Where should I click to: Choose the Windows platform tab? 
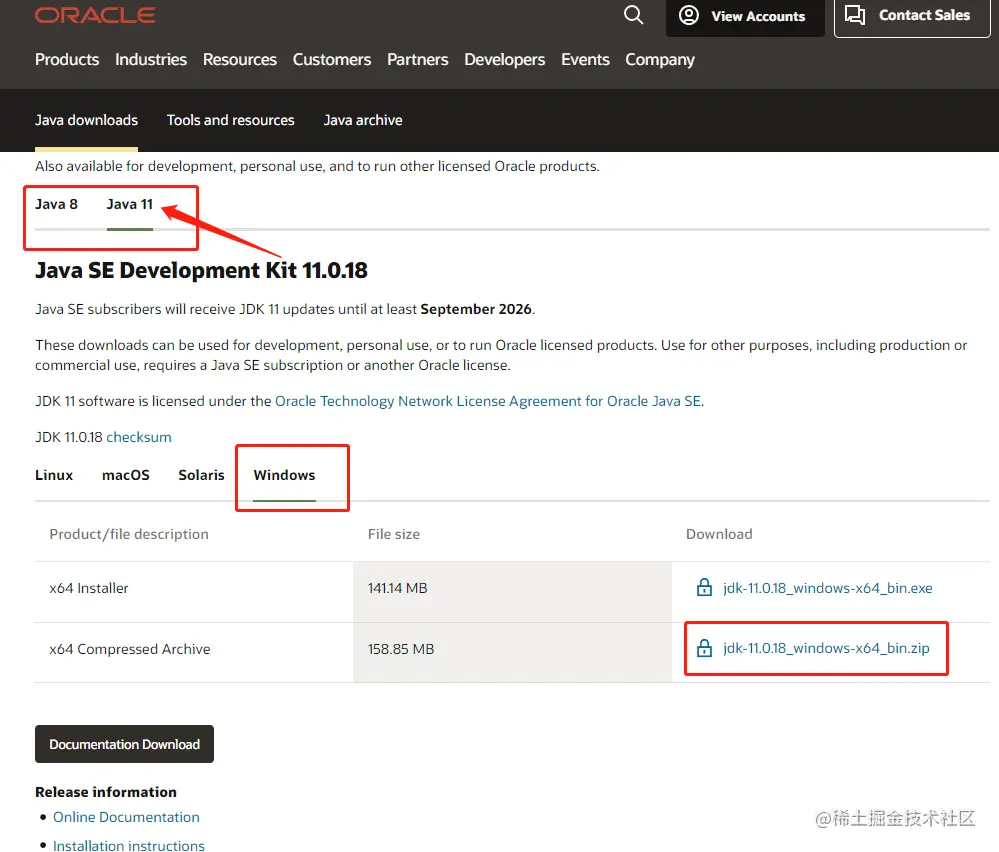click(284, 475)
